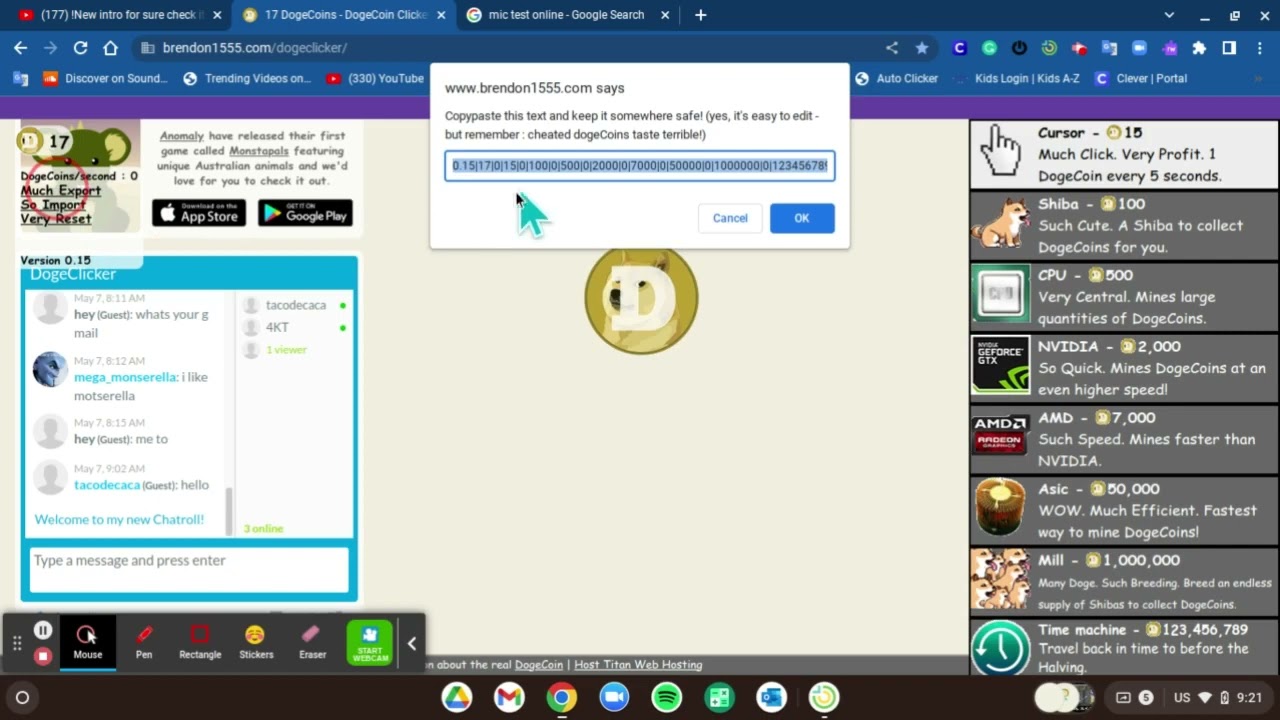Screen dimensions: 1280x720
Task: Buy the Shiba dog upgrade
Action: pos(1124,225)
